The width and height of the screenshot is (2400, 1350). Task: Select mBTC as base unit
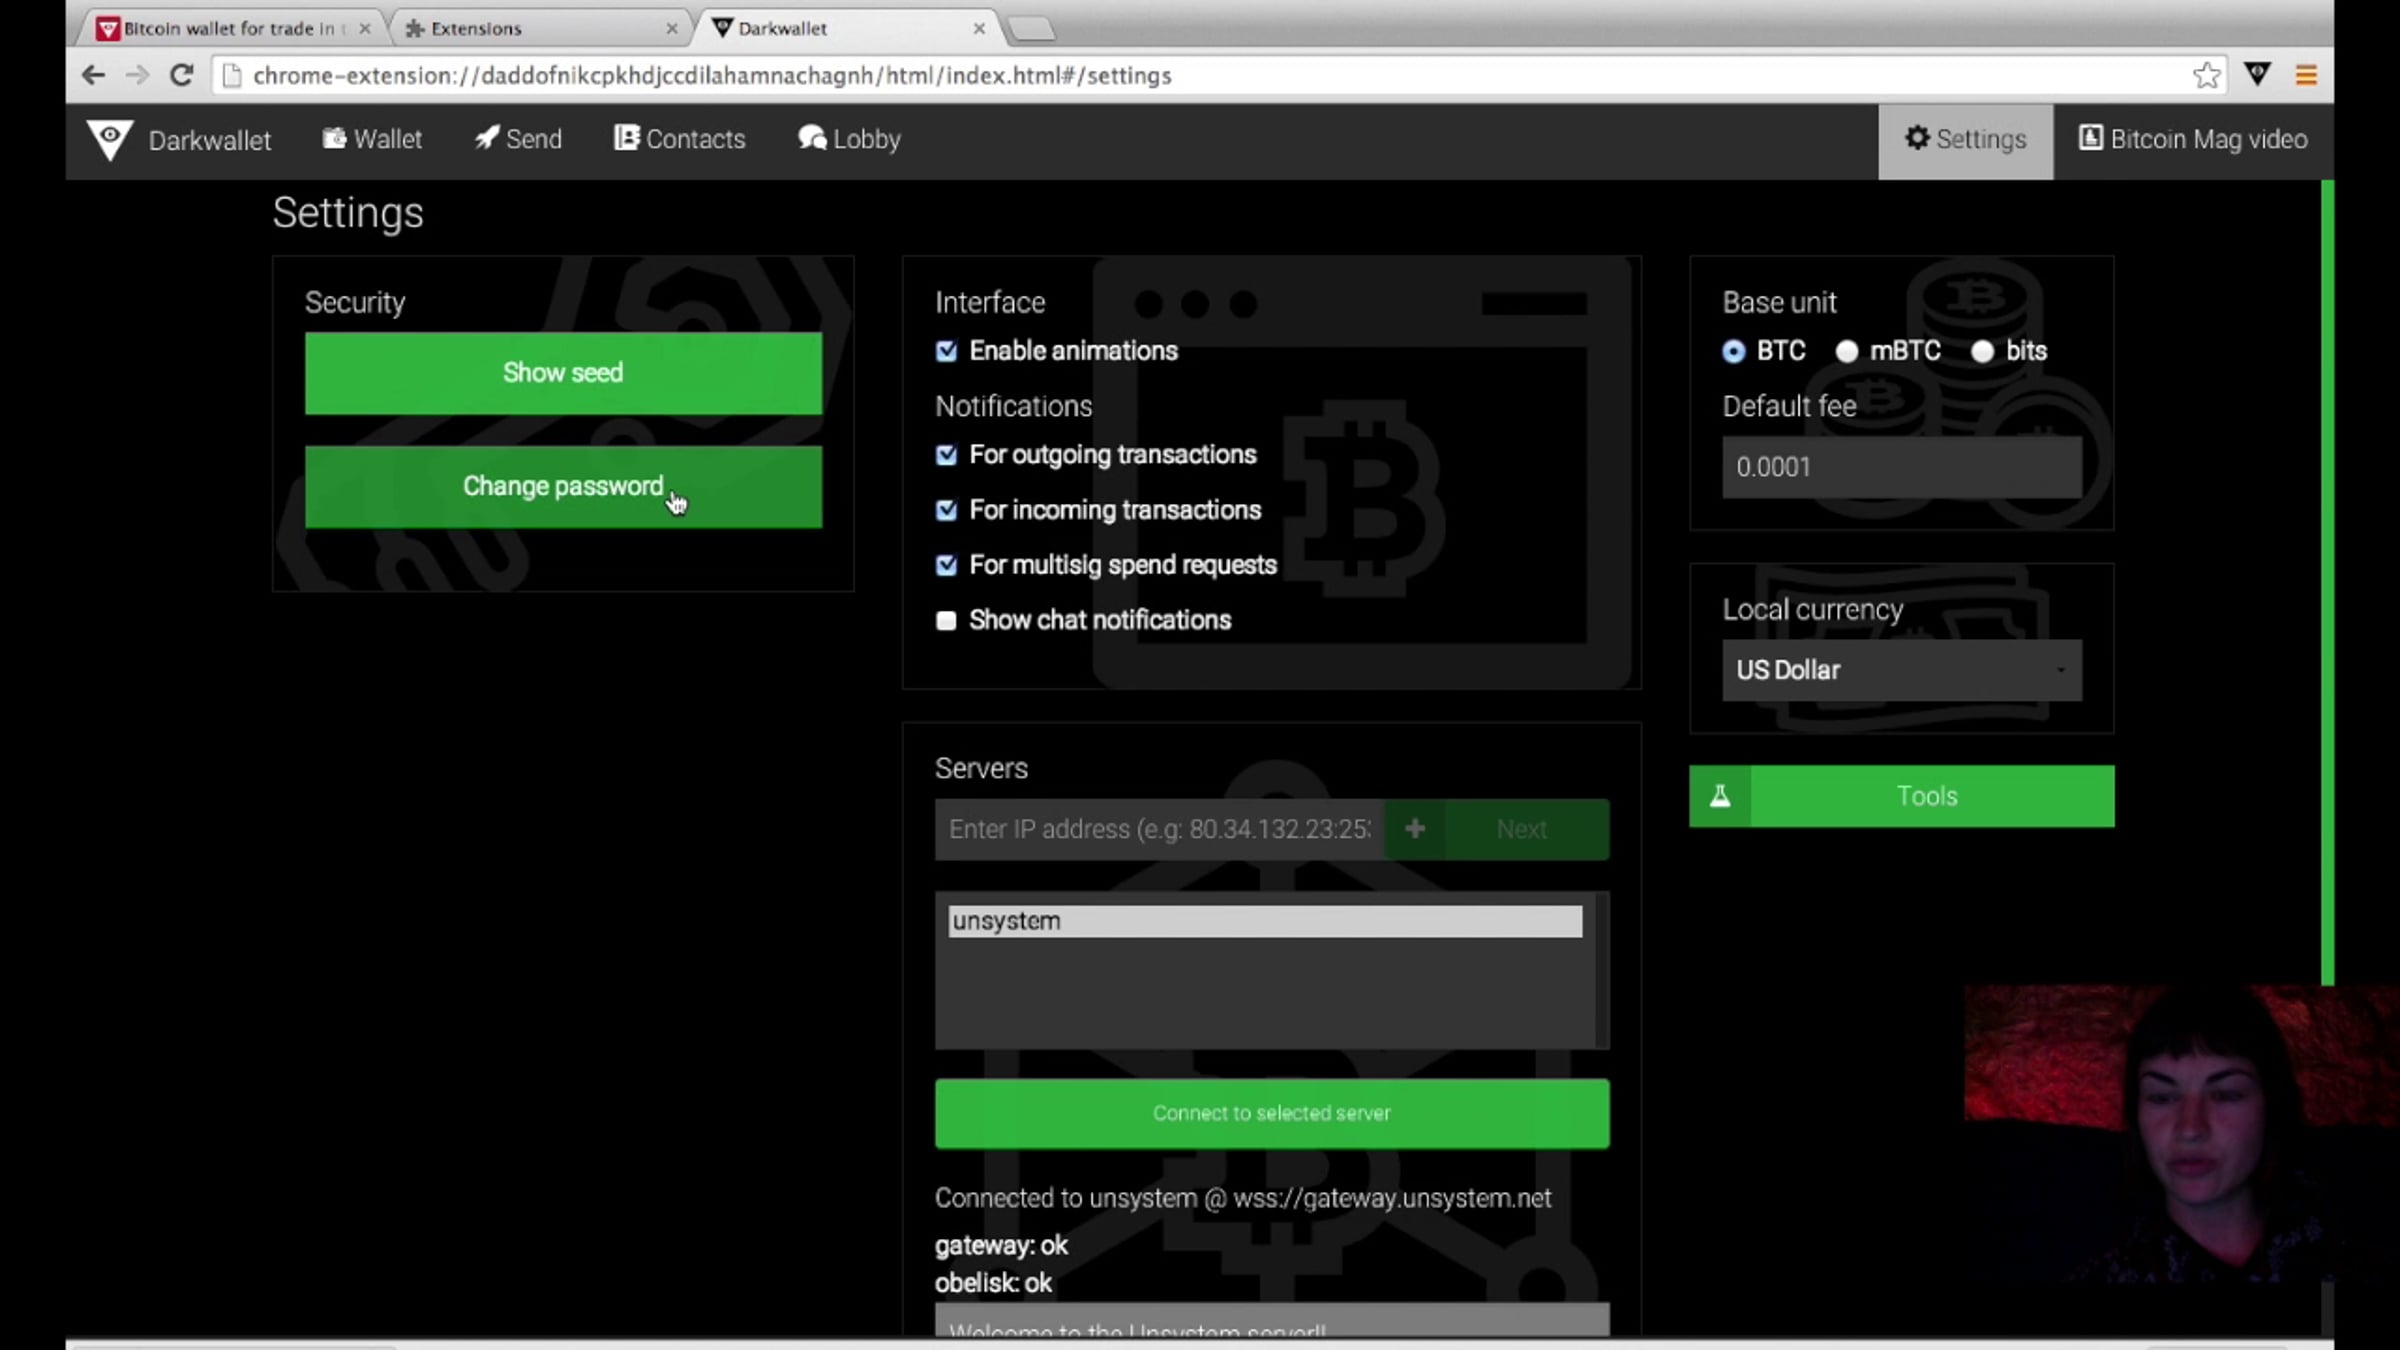1846,352
